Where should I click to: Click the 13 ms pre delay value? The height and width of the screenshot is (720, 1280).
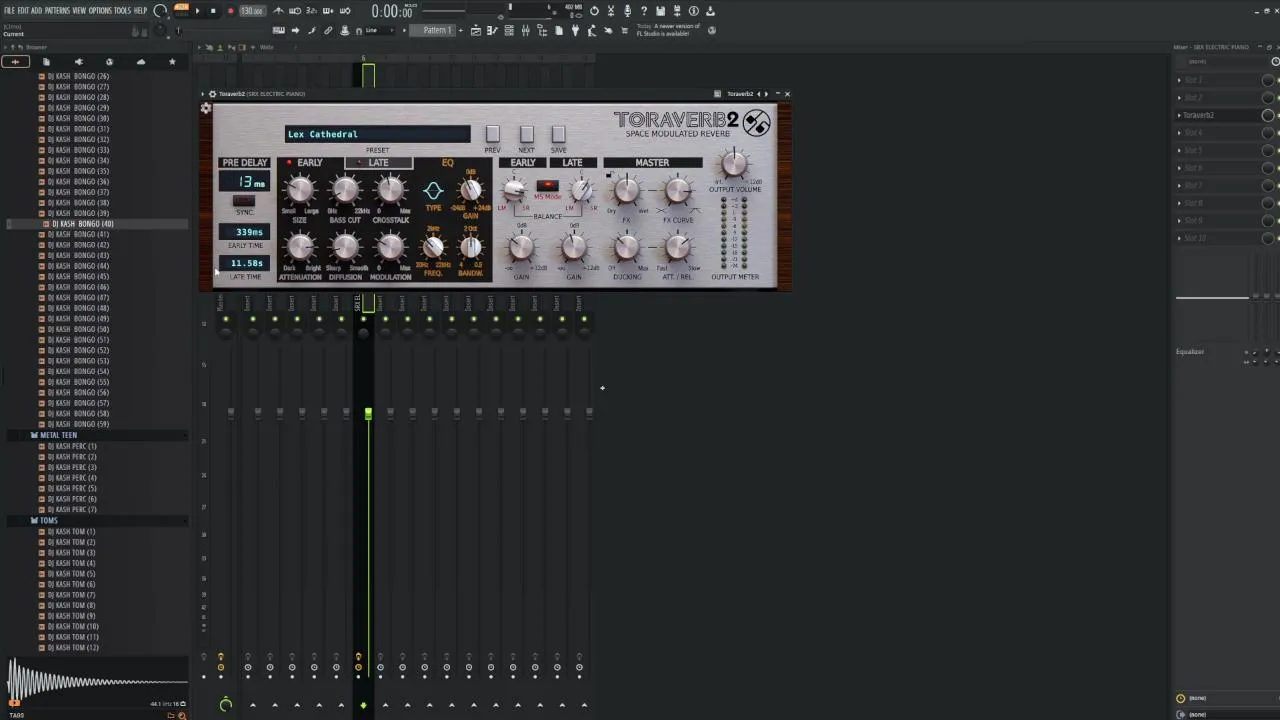(x=244, y=182)
